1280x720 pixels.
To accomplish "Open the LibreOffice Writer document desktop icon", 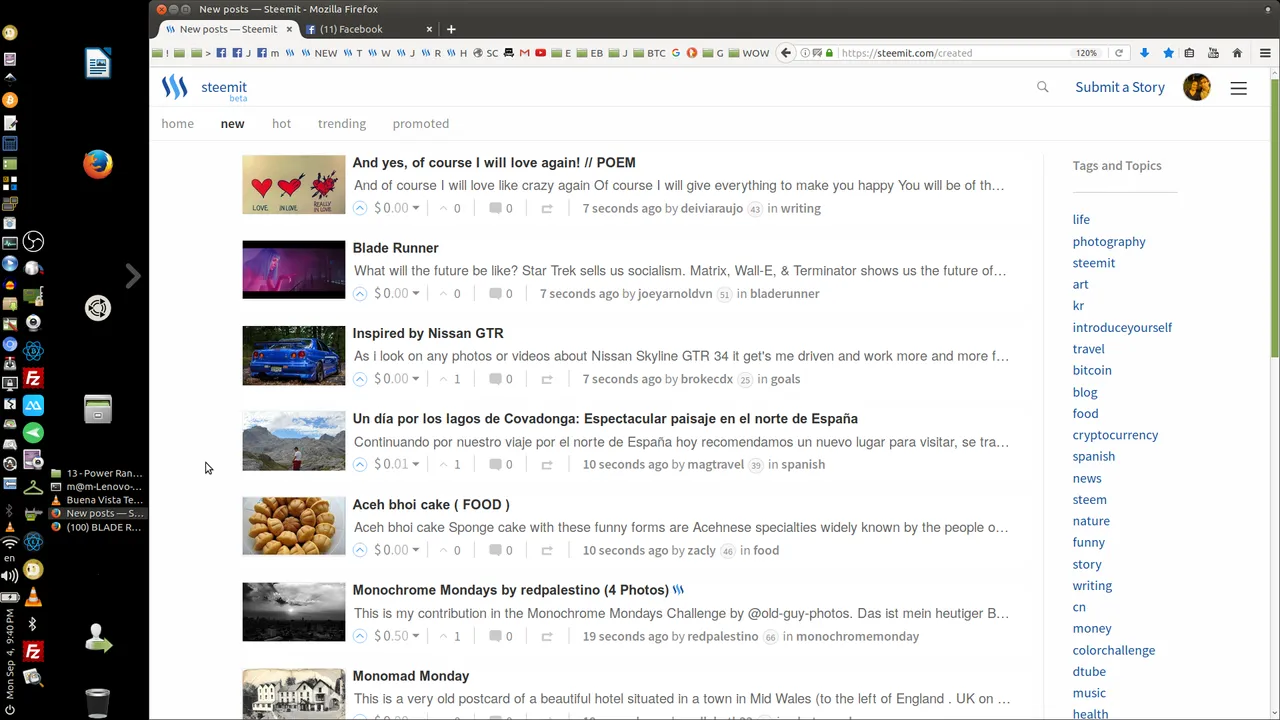I will click(x=98, y=64).
